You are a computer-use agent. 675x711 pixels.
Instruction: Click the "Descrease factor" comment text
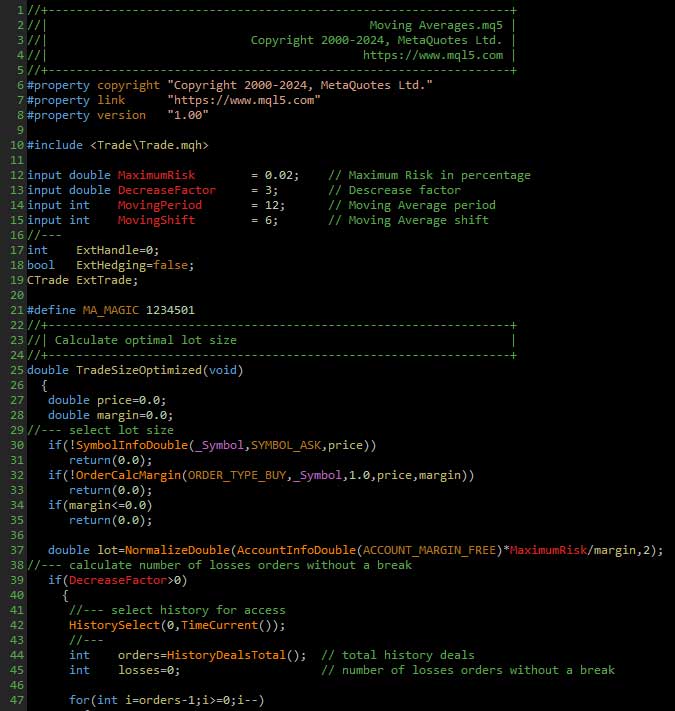[404, 190]
